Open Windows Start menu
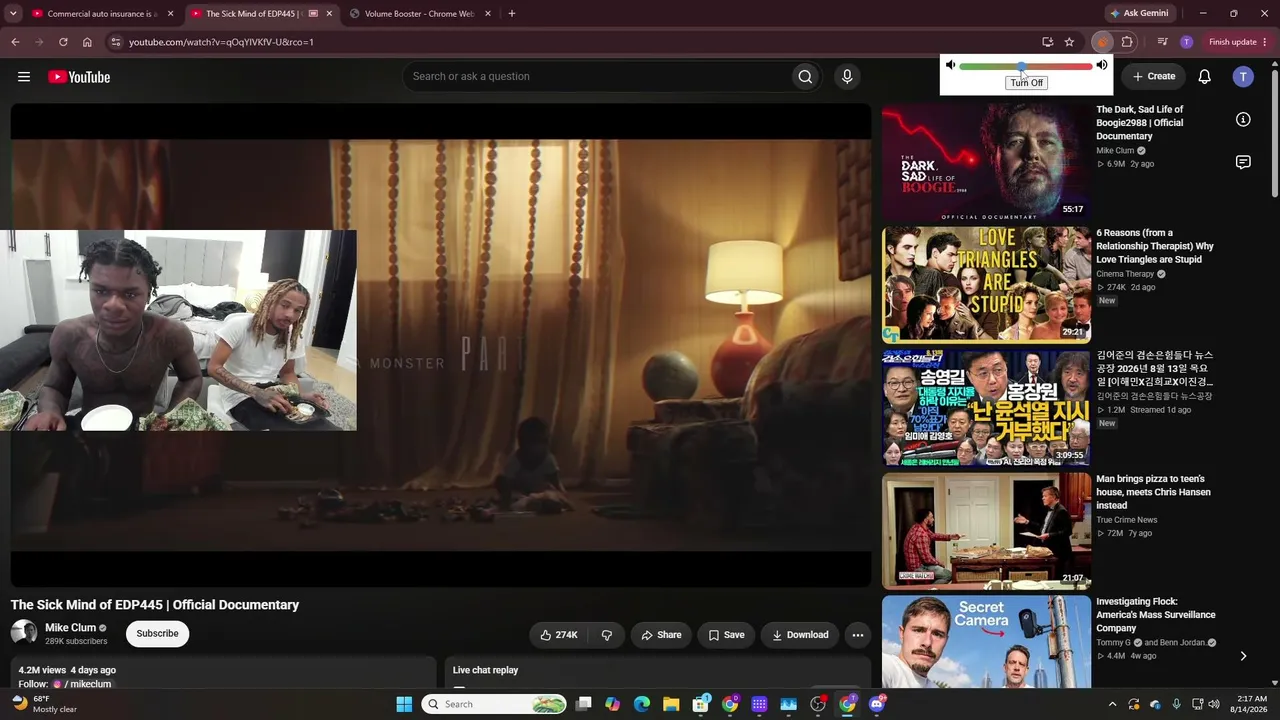 click(x=404, y=704)
